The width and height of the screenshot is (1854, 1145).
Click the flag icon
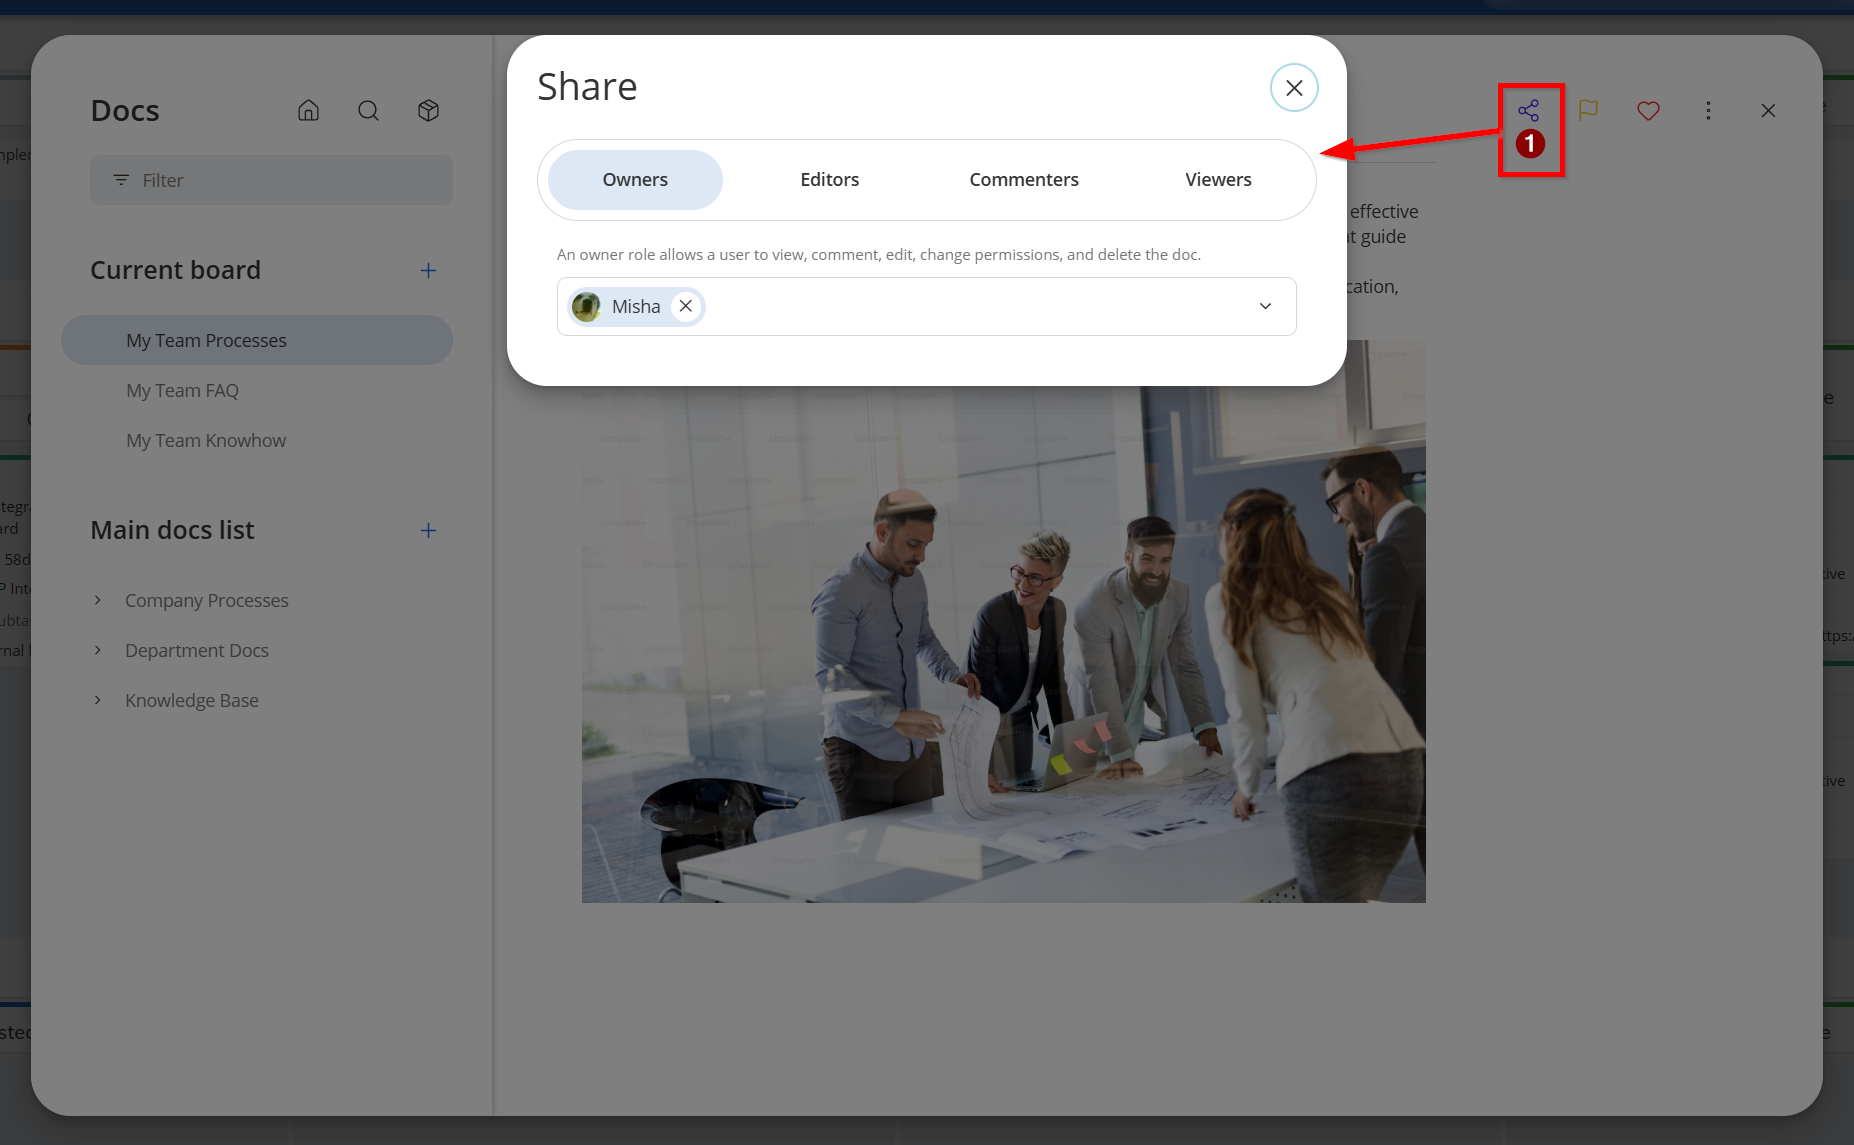pos(1588,110)
